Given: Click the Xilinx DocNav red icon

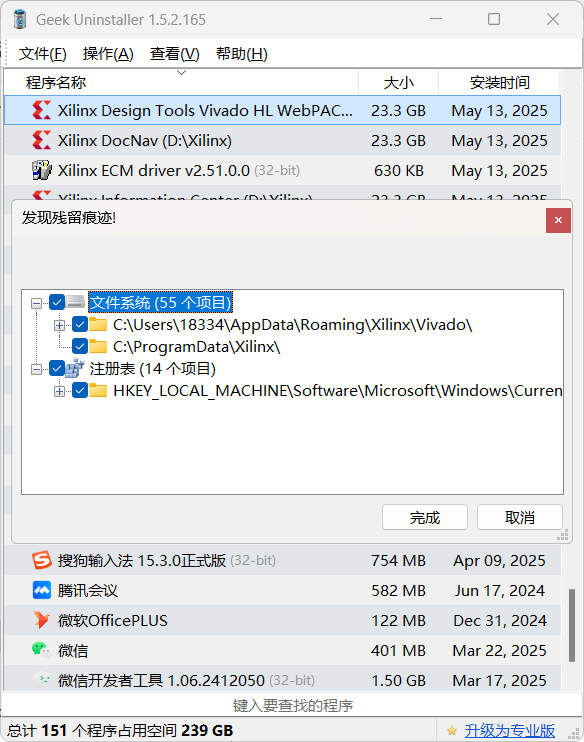Looking at the screenshot, I should [x=42, y=141].
